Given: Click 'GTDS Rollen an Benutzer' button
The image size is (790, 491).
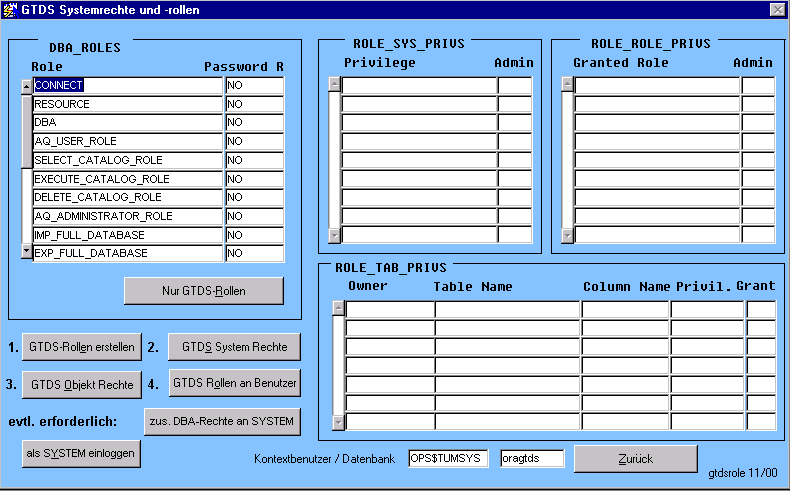Looking at the screenshot, I should 234,383.
